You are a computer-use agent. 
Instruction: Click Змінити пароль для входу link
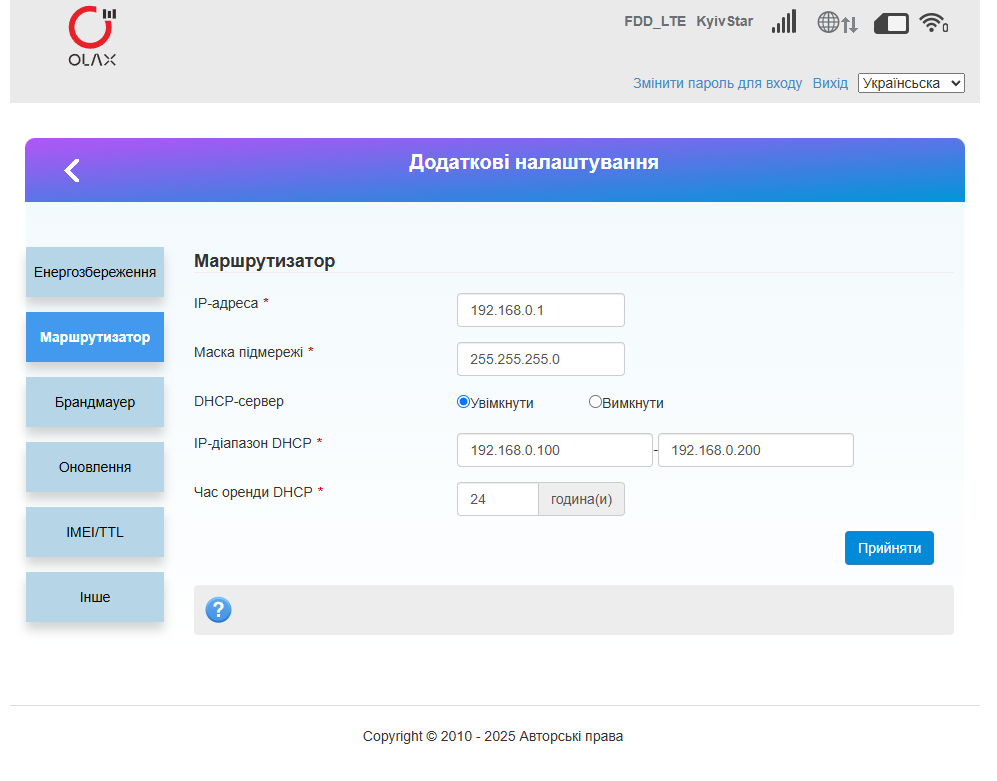[x=717, y=83]
